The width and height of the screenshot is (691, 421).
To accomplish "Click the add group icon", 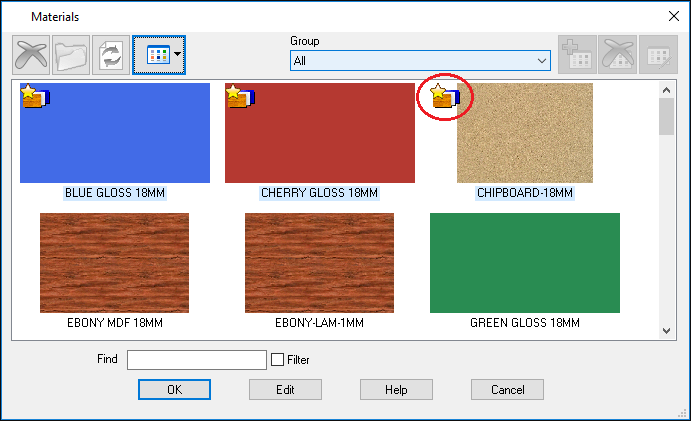I will point(577,55).
